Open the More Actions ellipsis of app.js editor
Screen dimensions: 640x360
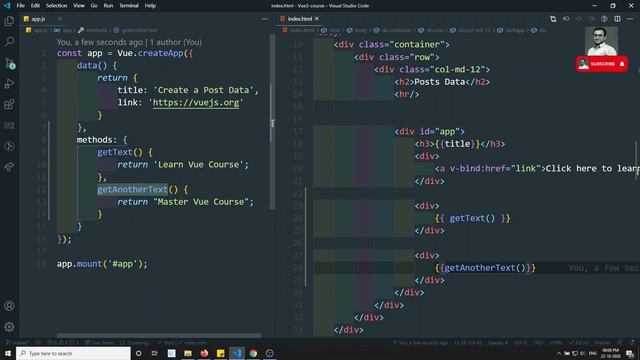click(265, 19)
